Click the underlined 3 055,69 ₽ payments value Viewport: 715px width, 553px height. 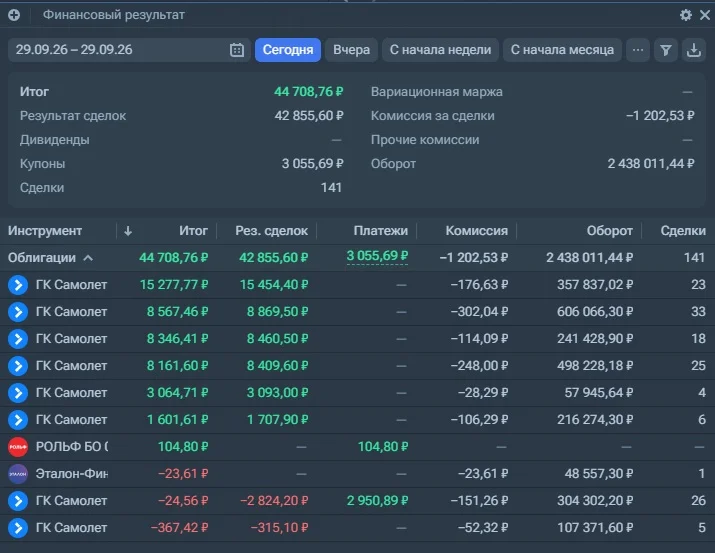click(377, 256)
